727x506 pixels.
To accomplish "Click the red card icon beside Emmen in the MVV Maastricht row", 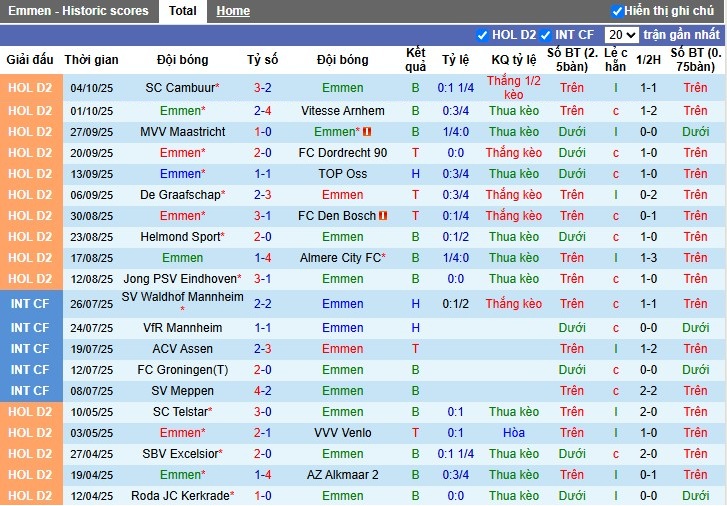I will (x=367, y=132).
